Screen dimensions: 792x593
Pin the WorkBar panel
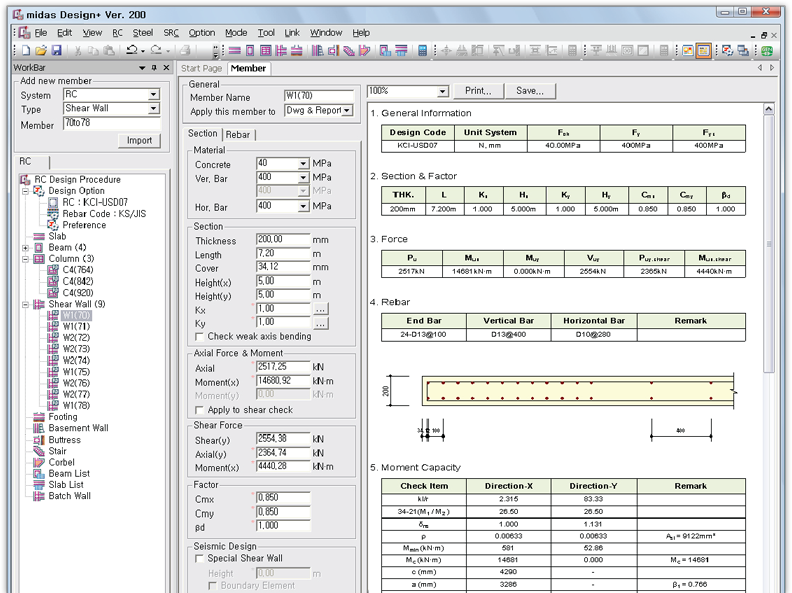pyautogui.click(x=154, y=68)
